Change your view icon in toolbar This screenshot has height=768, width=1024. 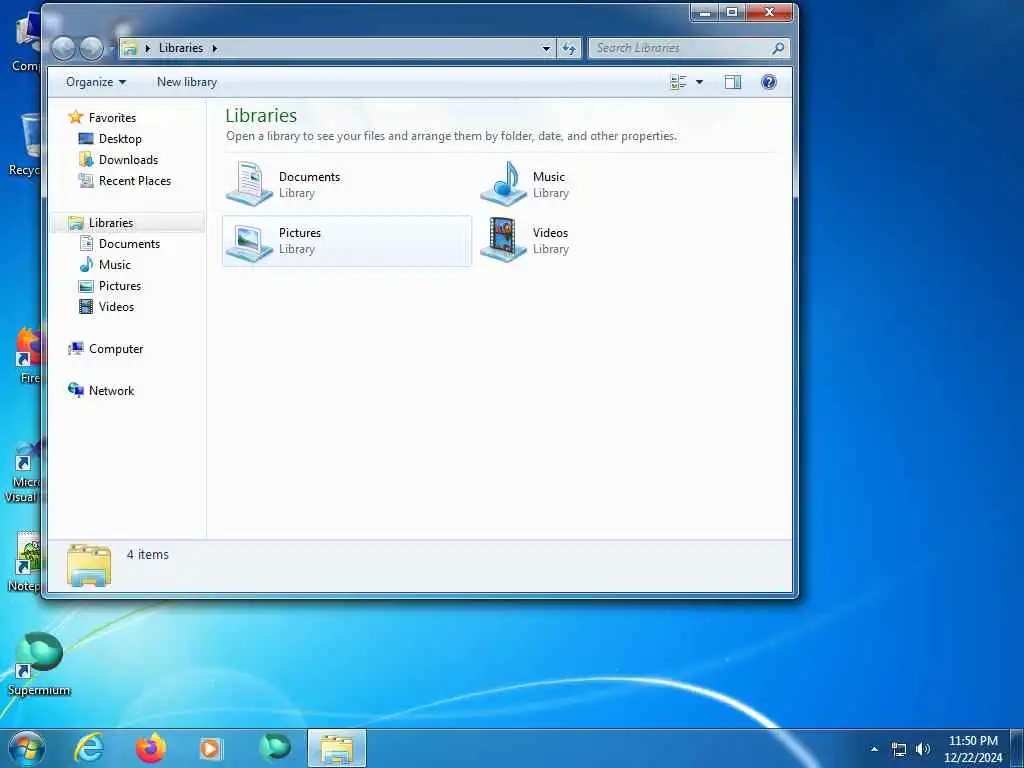pyautogui.click(x=679, y=82)
